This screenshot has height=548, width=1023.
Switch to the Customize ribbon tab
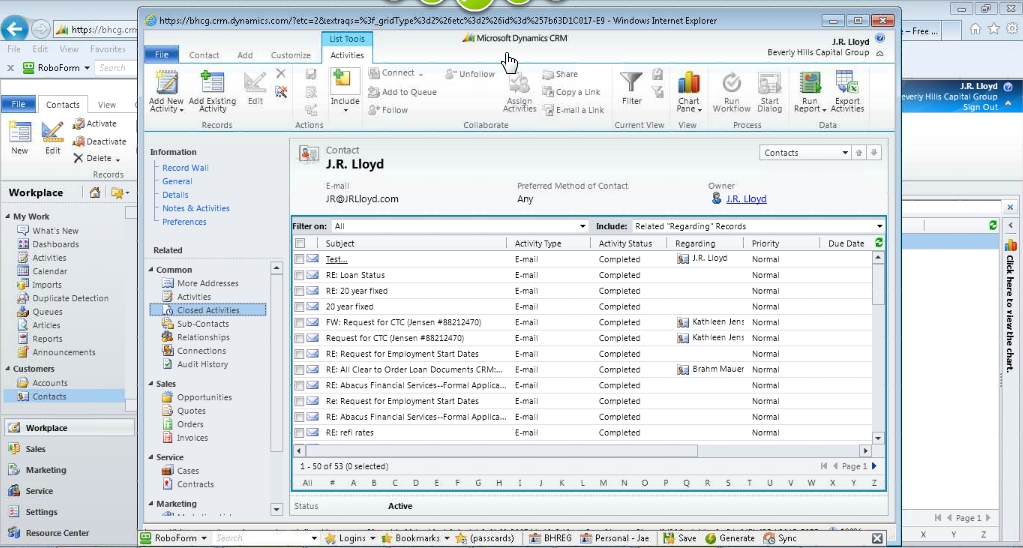point(291,55)
